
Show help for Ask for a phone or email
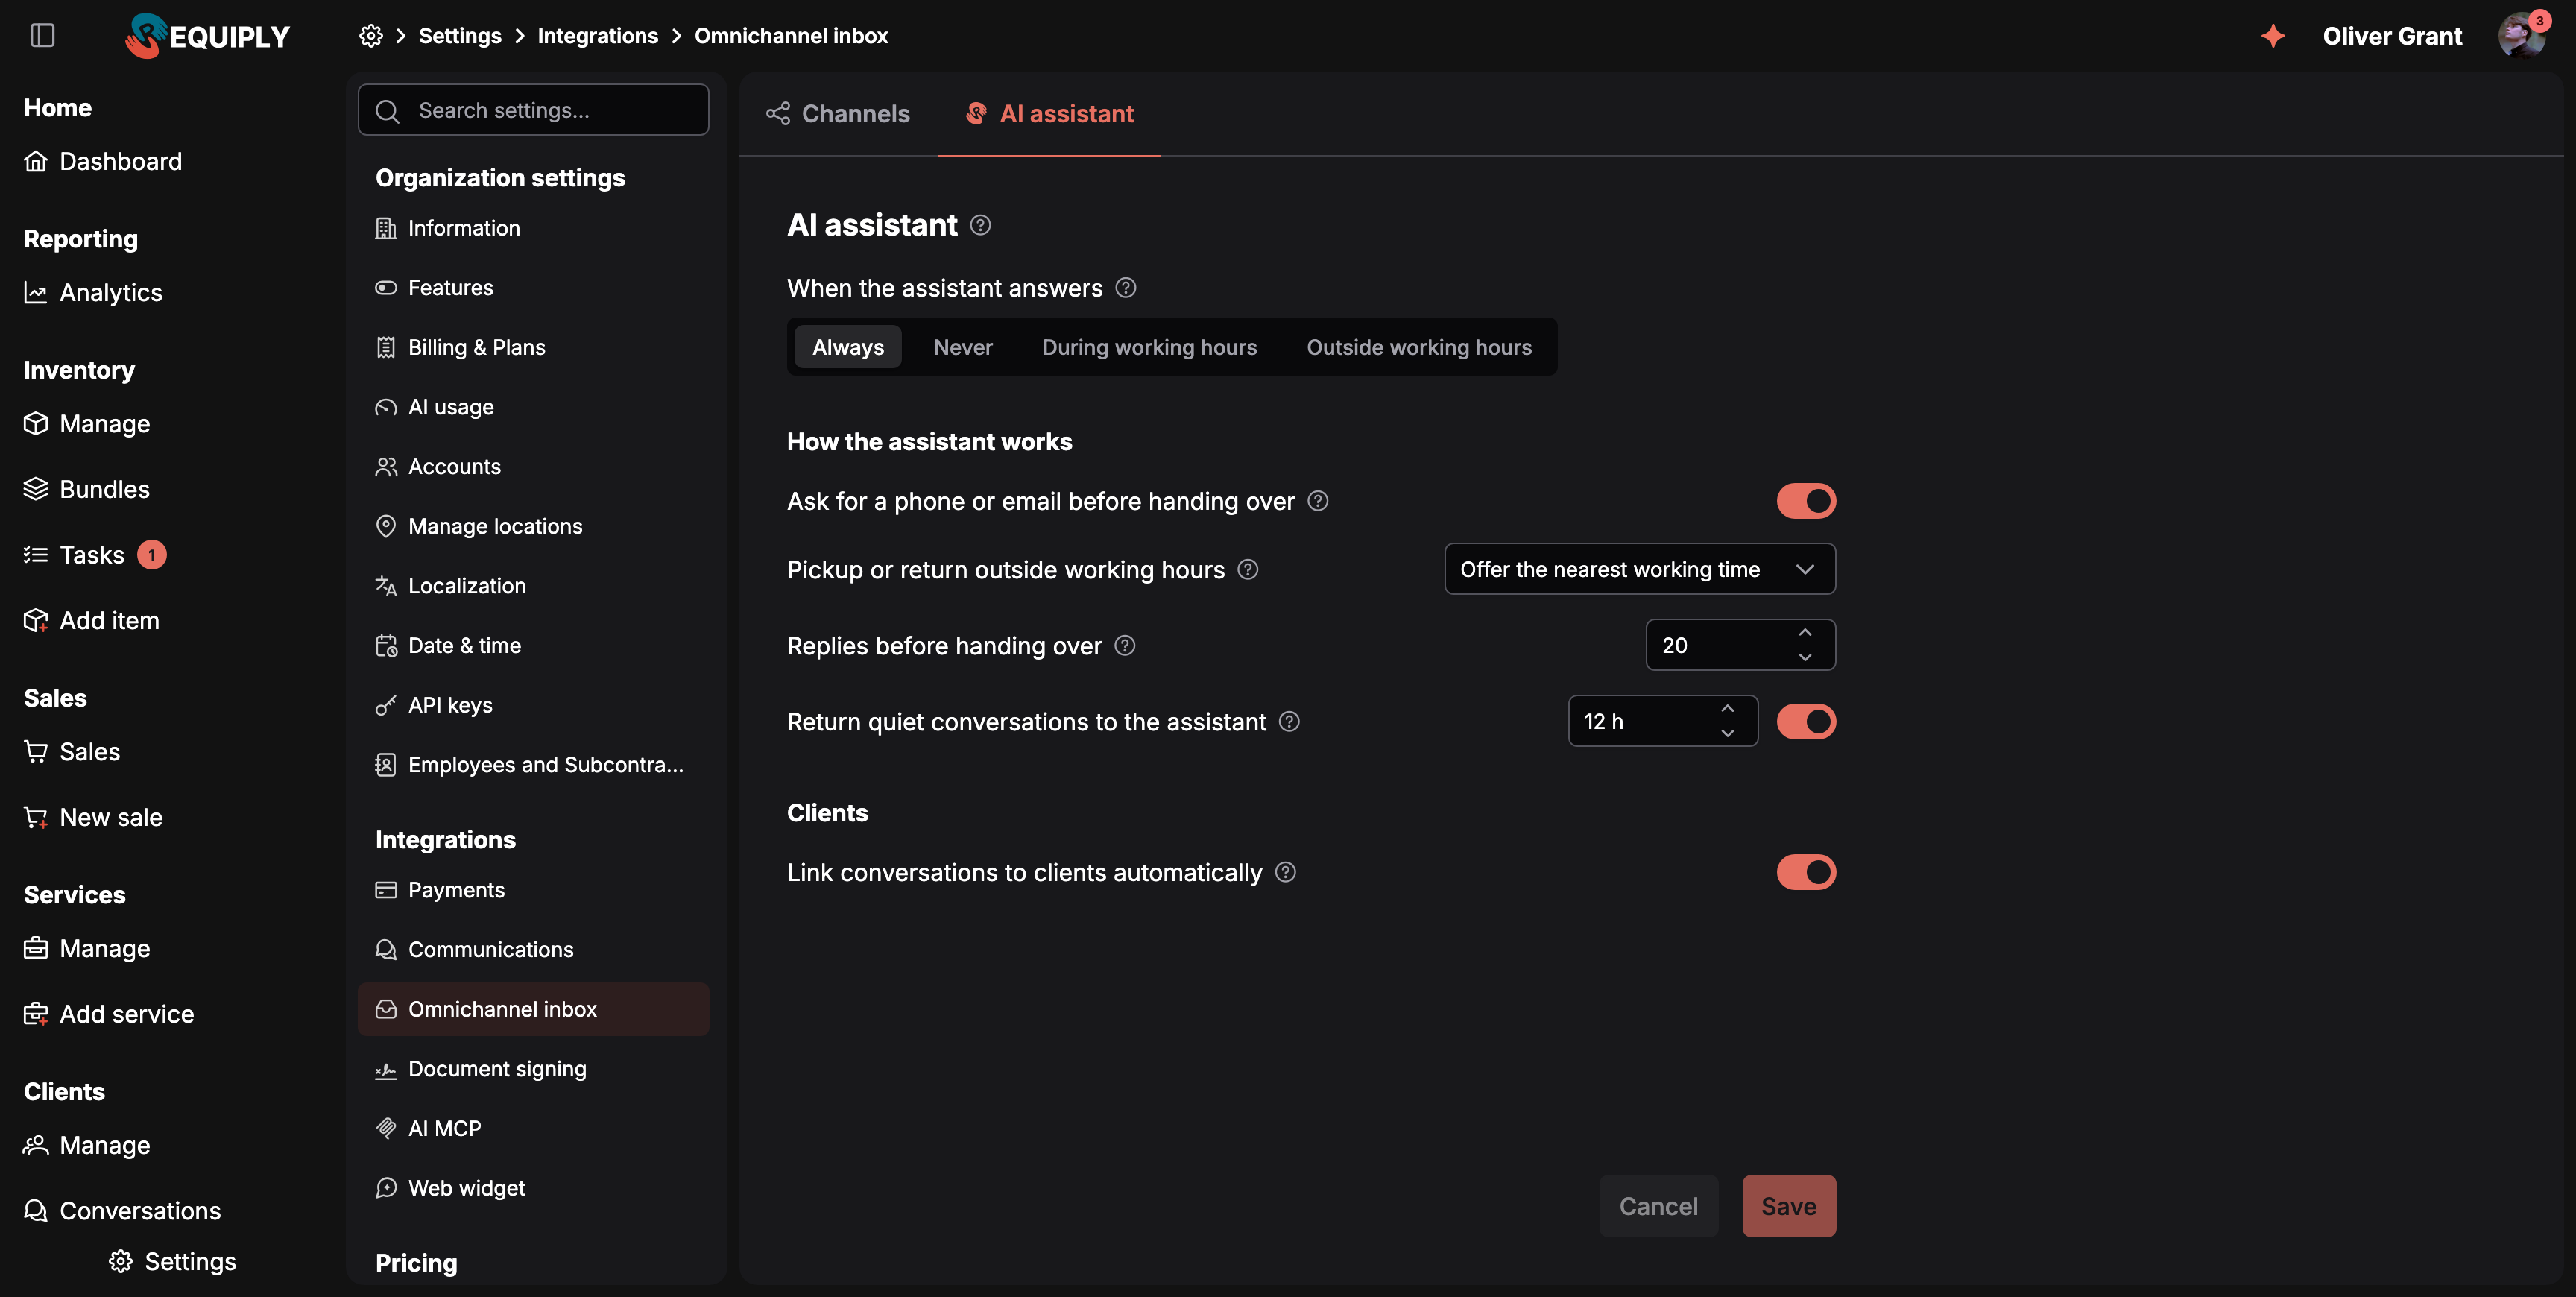(x=1318, y=501)
